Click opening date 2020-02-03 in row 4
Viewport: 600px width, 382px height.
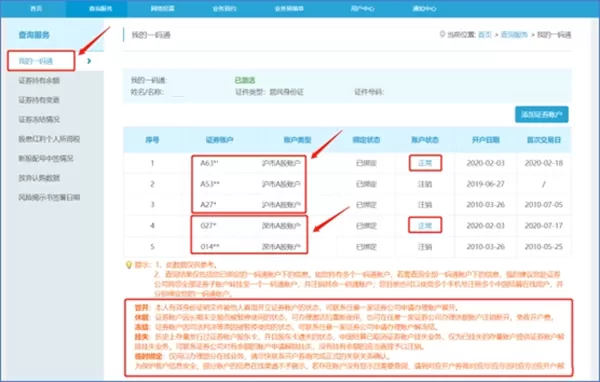point(486,225)
